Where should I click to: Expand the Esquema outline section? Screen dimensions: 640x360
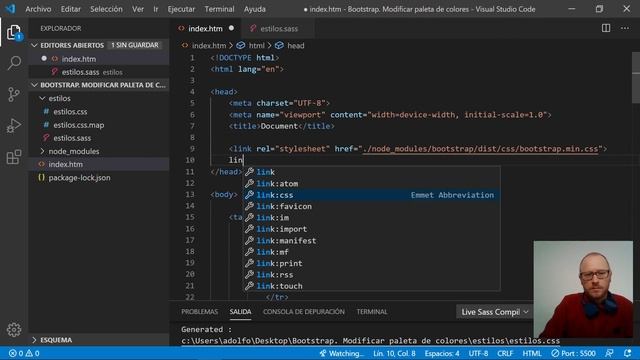(x=35, y=340)
